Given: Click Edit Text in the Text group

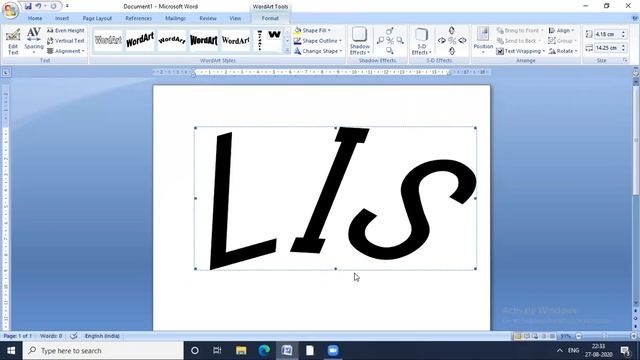Looking at the screenshot, I should tap(13, 42).
